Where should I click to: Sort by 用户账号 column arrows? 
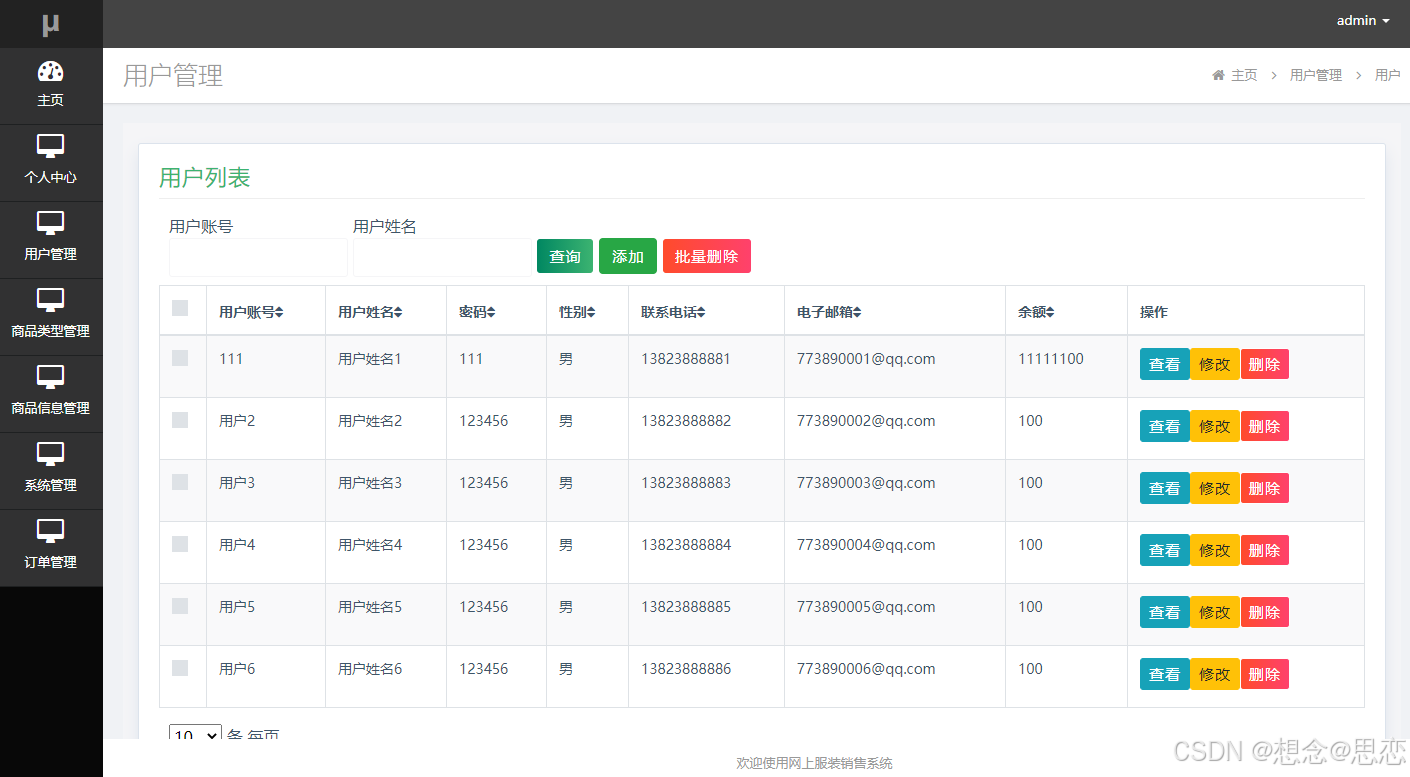(279, 312)
